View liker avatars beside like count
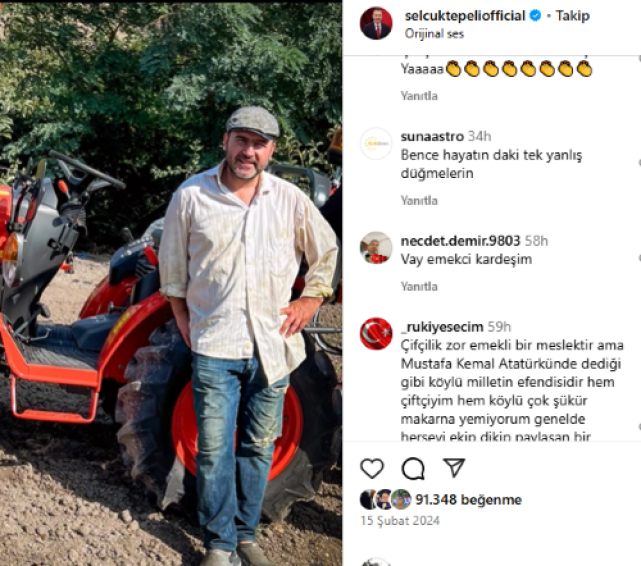Screen dimensions: 641x566 pos(385,499)
